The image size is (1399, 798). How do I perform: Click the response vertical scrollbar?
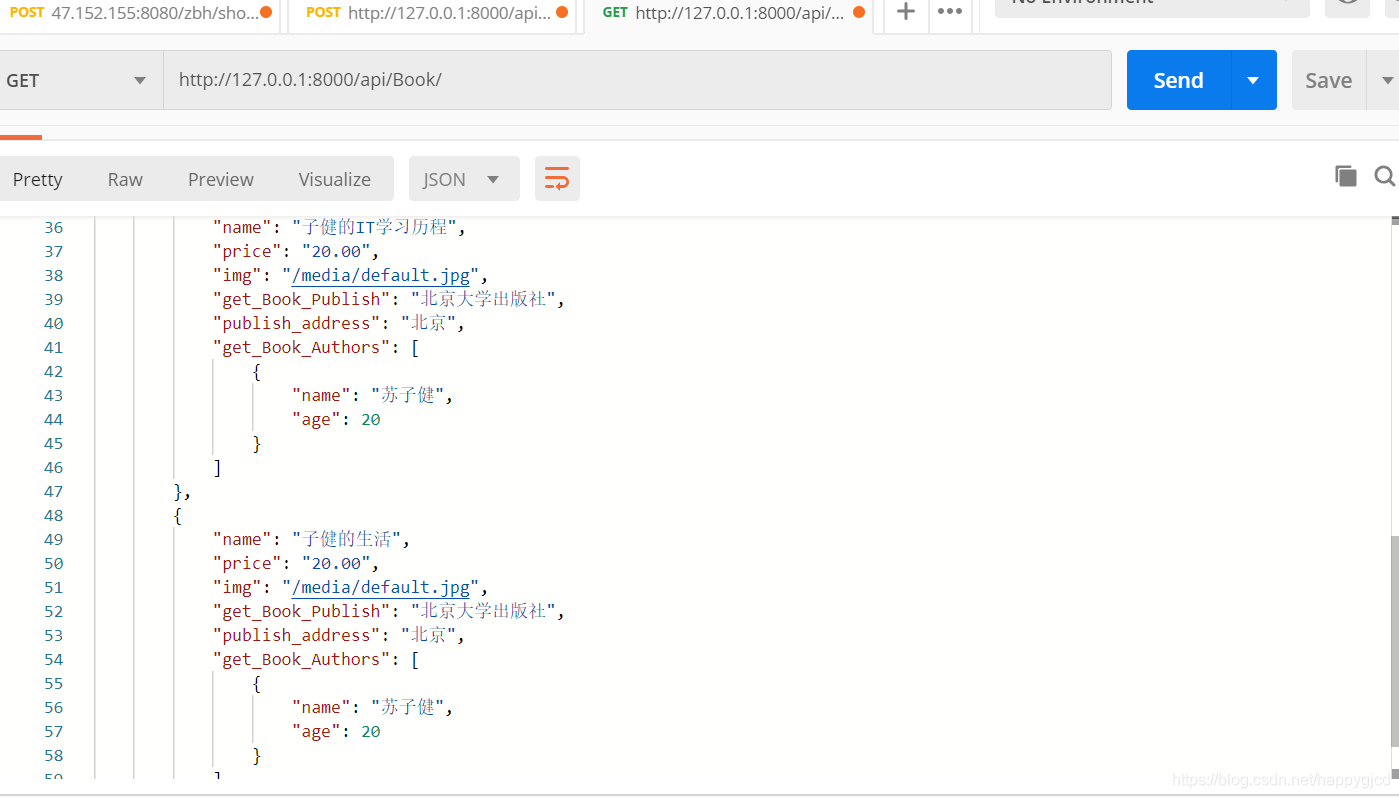click(x=1394, y=640)
